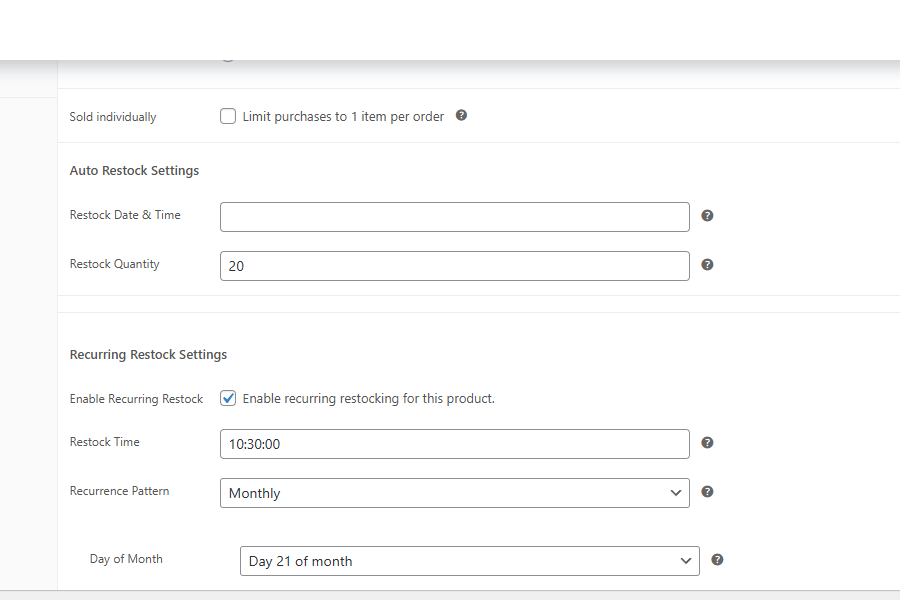Click the 'Day of Month' field label
The image size is (900, 600).
coord(126,559)
